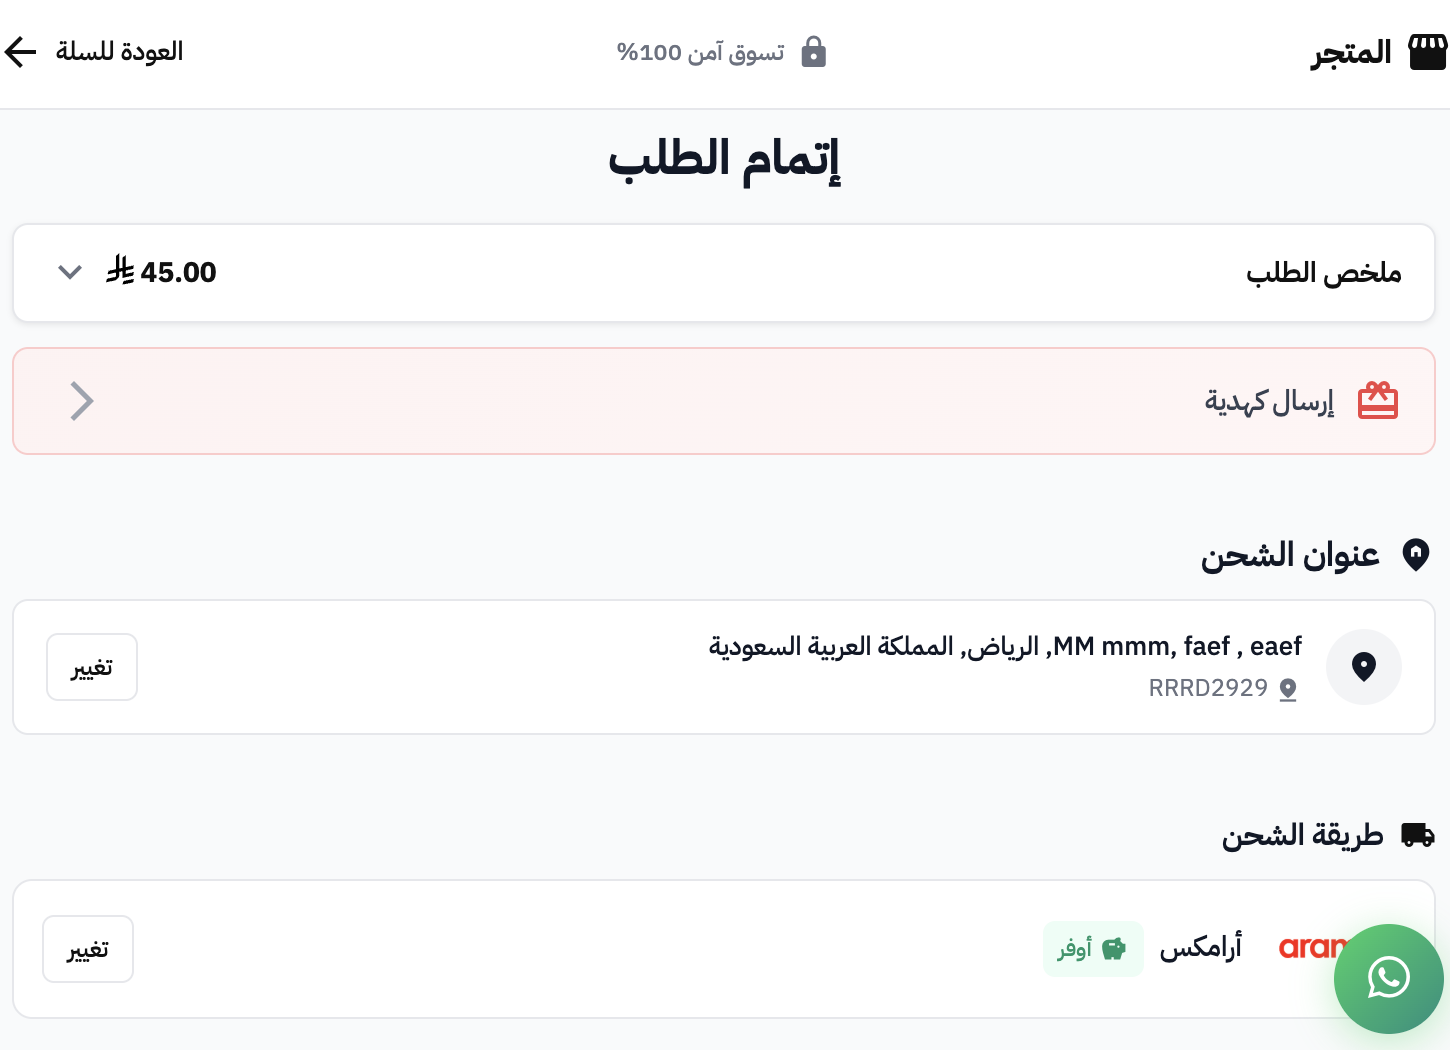Image resolution: width=1450 pixels, height=1050 pixels.
Task: Click the Aramex logo
Action: [1310, 947]
